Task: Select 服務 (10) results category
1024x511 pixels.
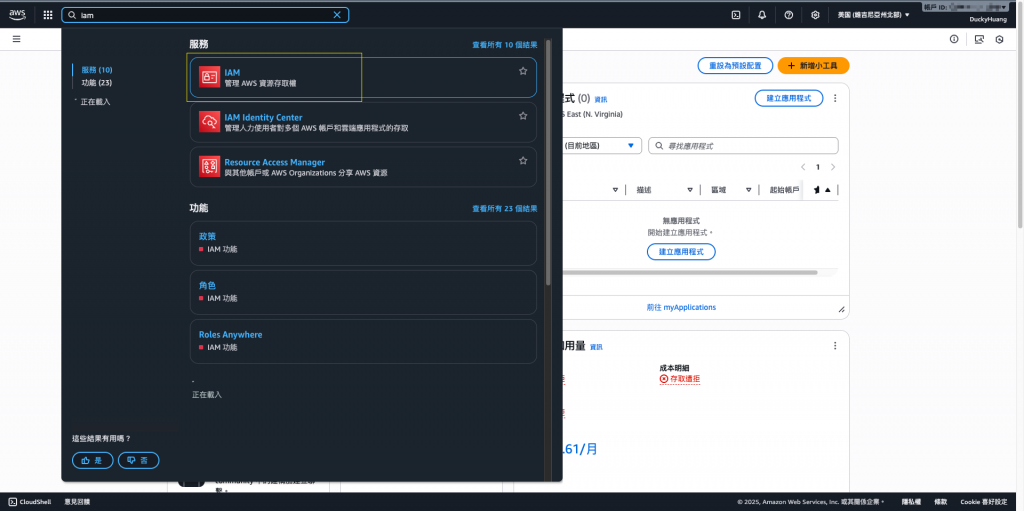Action: tap(97, 70)
